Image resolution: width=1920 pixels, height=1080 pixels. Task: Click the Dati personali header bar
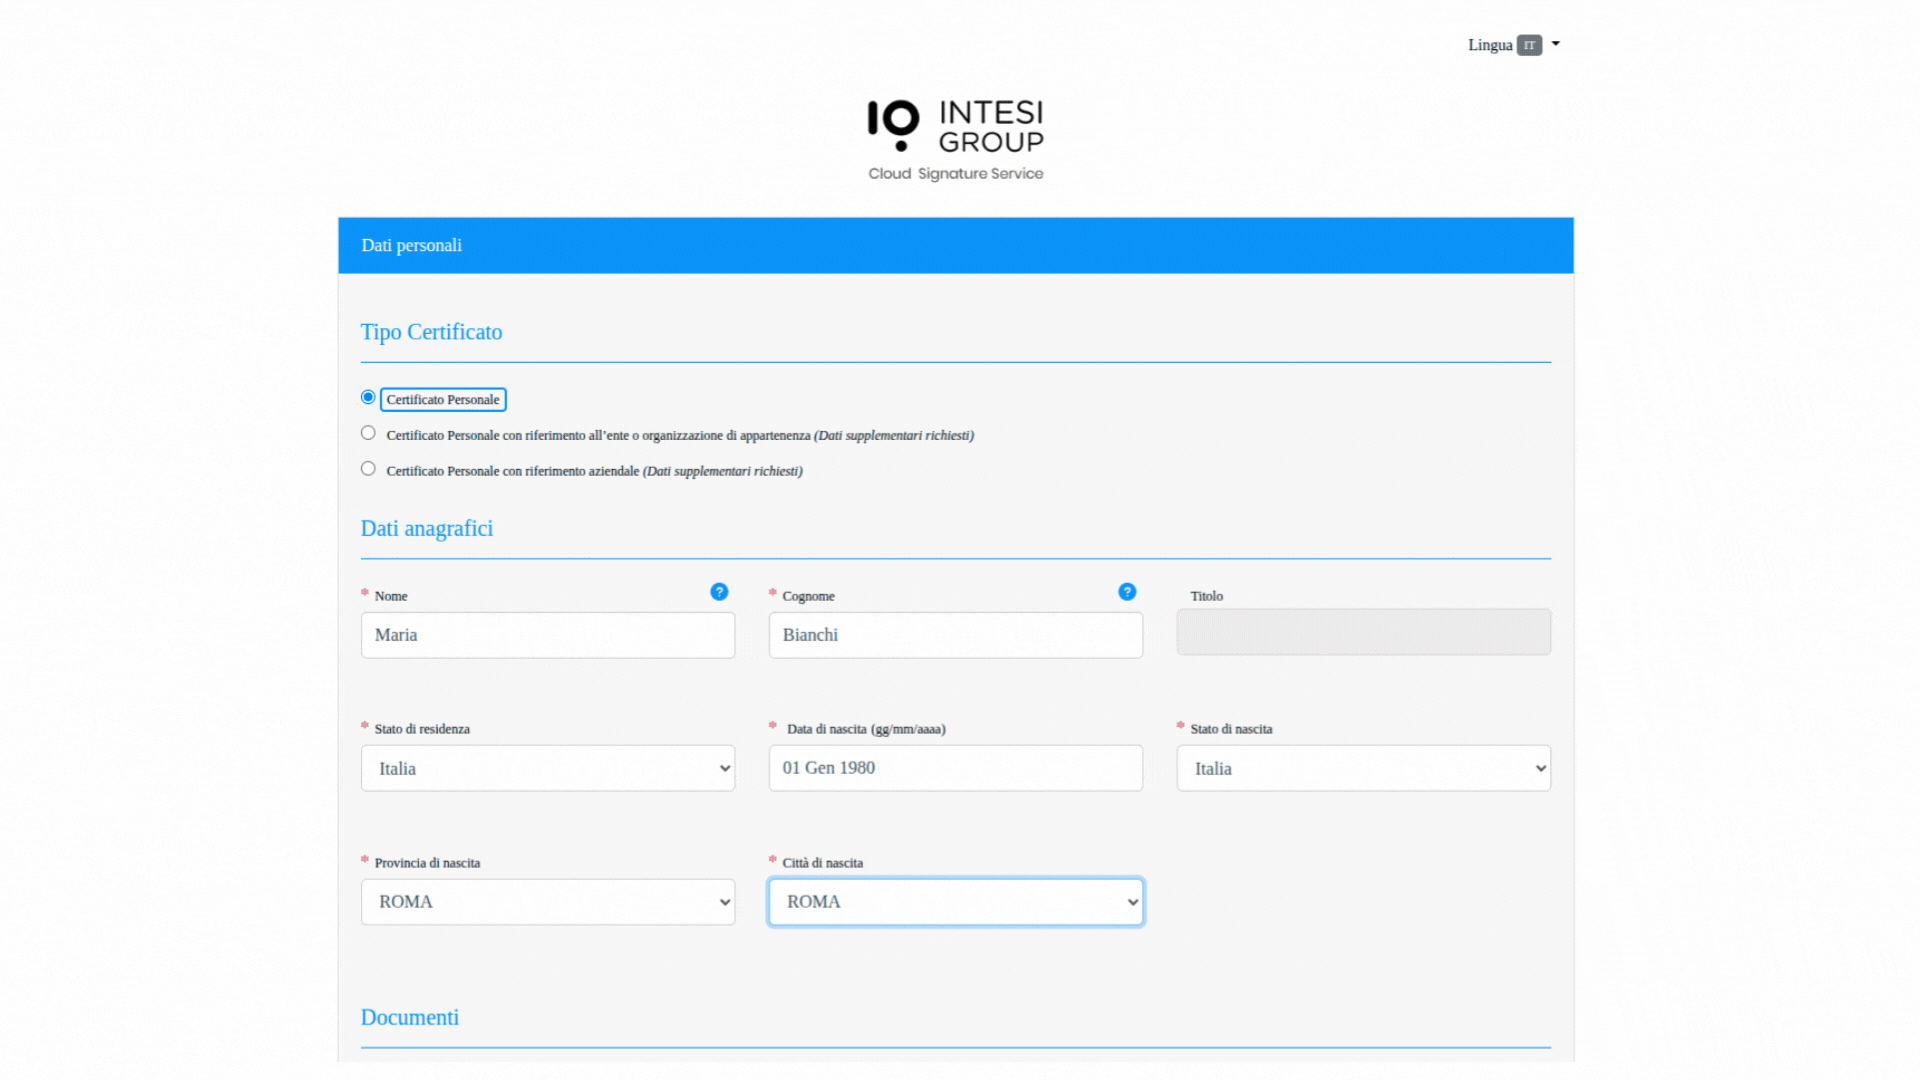(x=411, y=245)
